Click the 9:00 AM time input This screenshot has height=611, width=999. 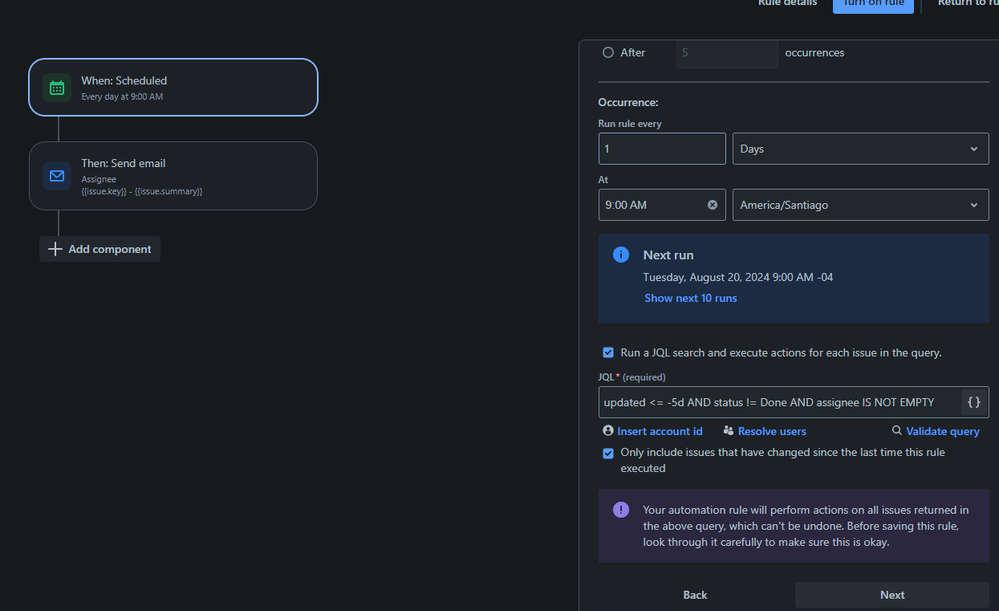tap(662, 205)
